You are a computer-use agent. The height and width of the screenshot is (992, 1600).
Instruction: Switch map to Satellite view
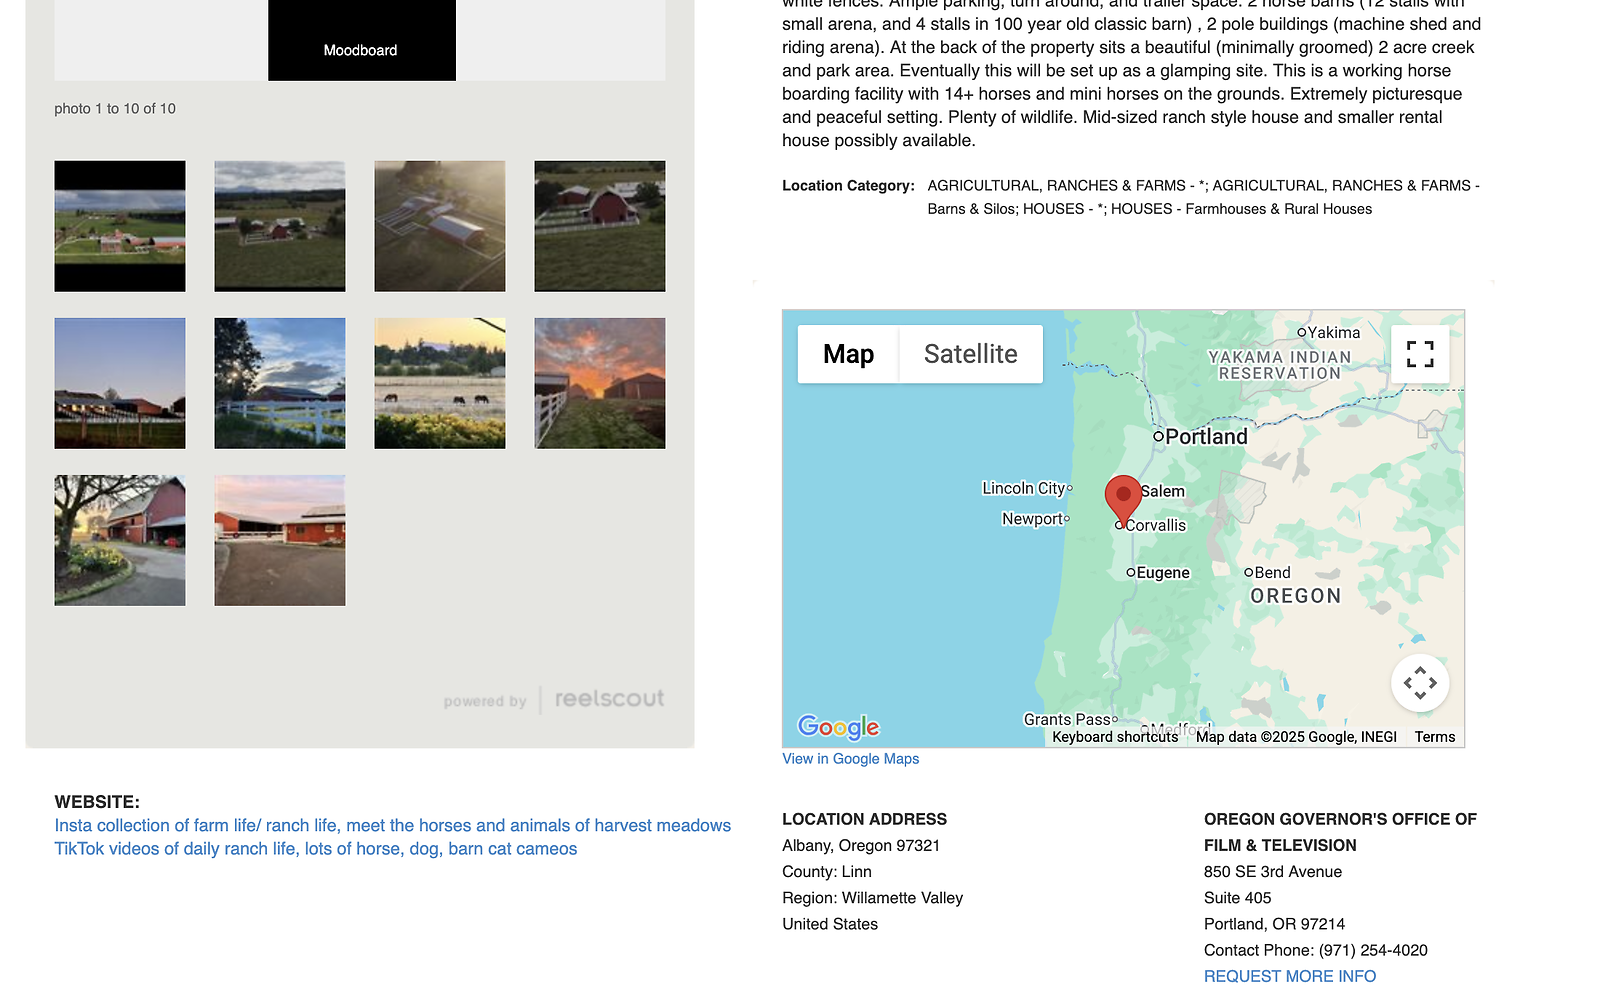tap(970, 354)
